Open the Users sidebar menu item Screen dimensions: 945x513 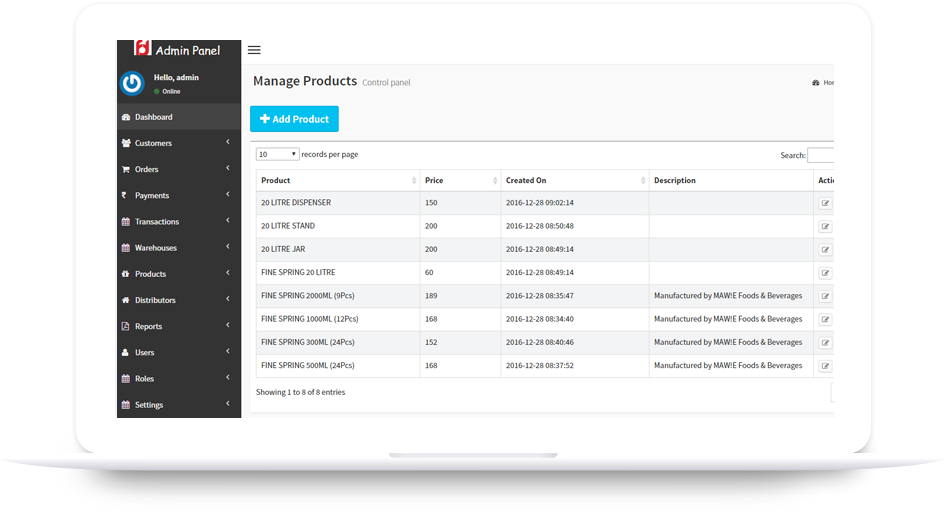coord(145,353)
